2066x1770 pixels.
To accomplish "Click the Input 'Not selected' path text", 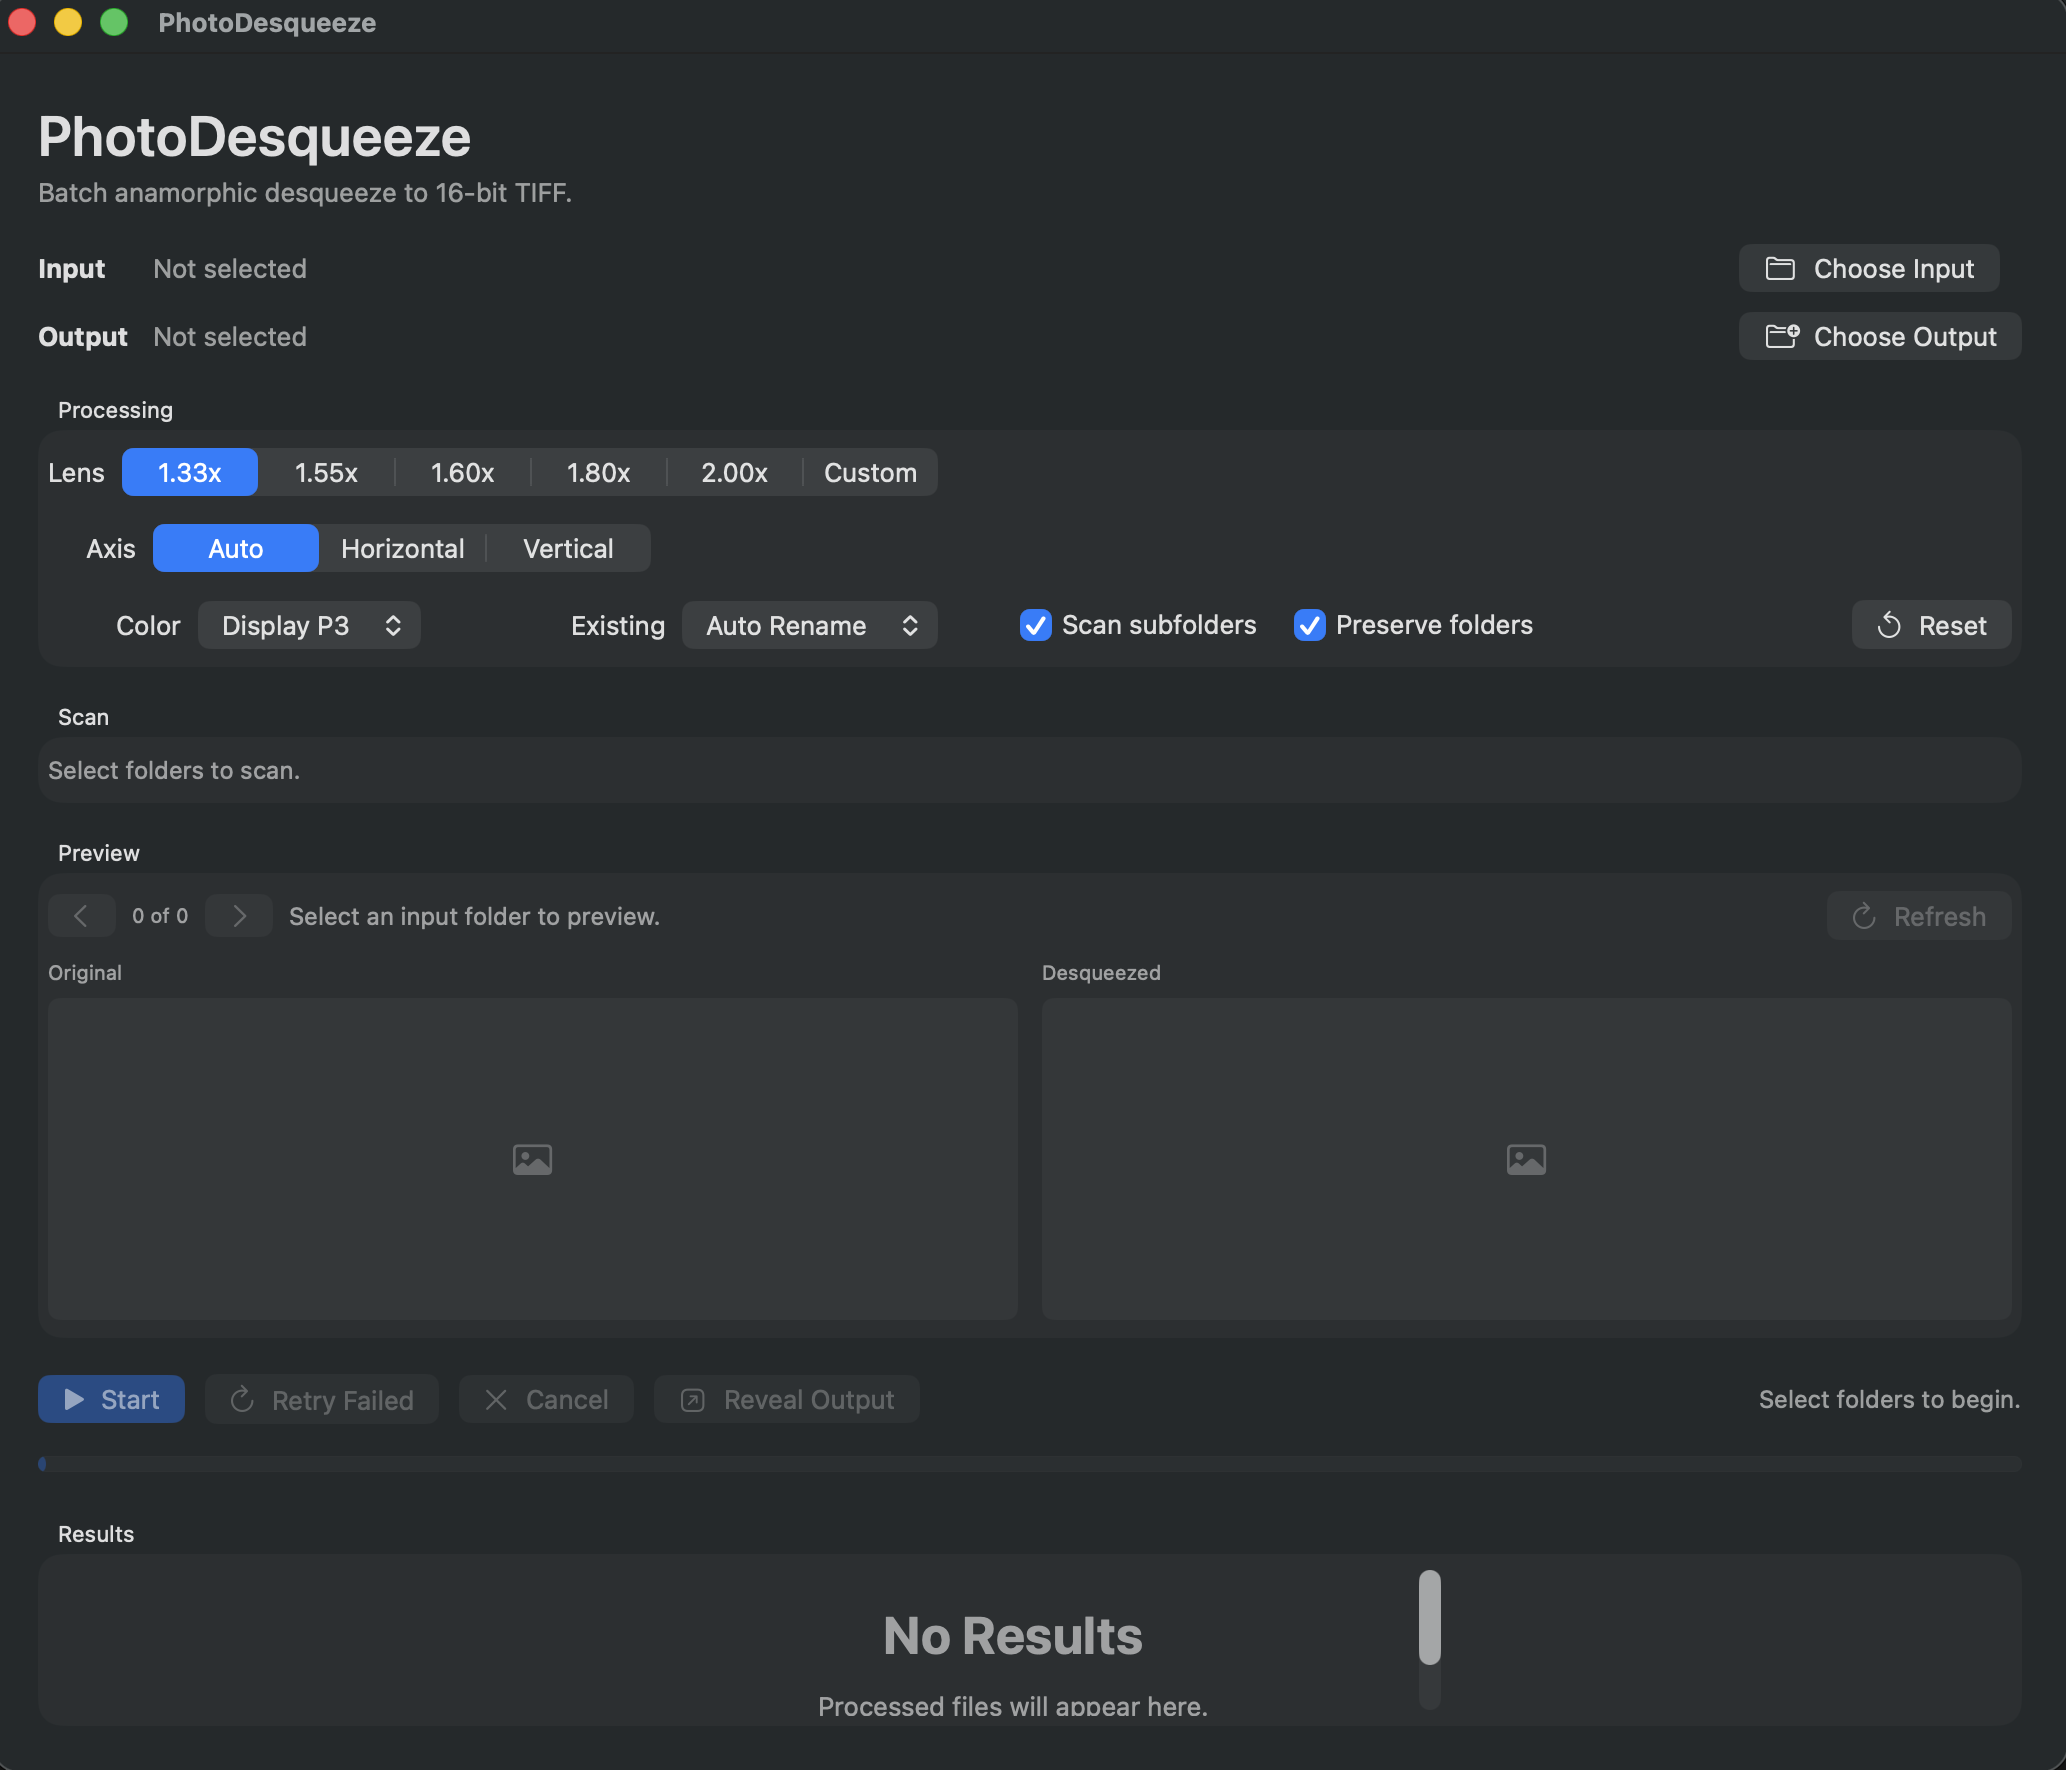I will (230, 268).
